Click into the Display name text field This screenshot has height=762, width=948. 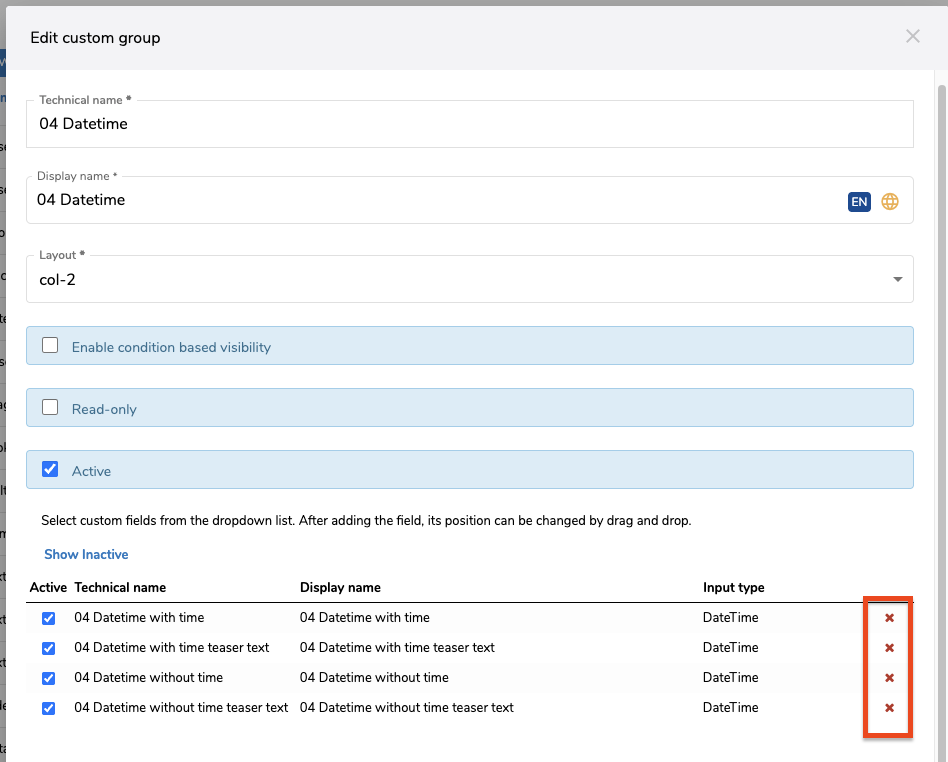click(x=430, y=201)
